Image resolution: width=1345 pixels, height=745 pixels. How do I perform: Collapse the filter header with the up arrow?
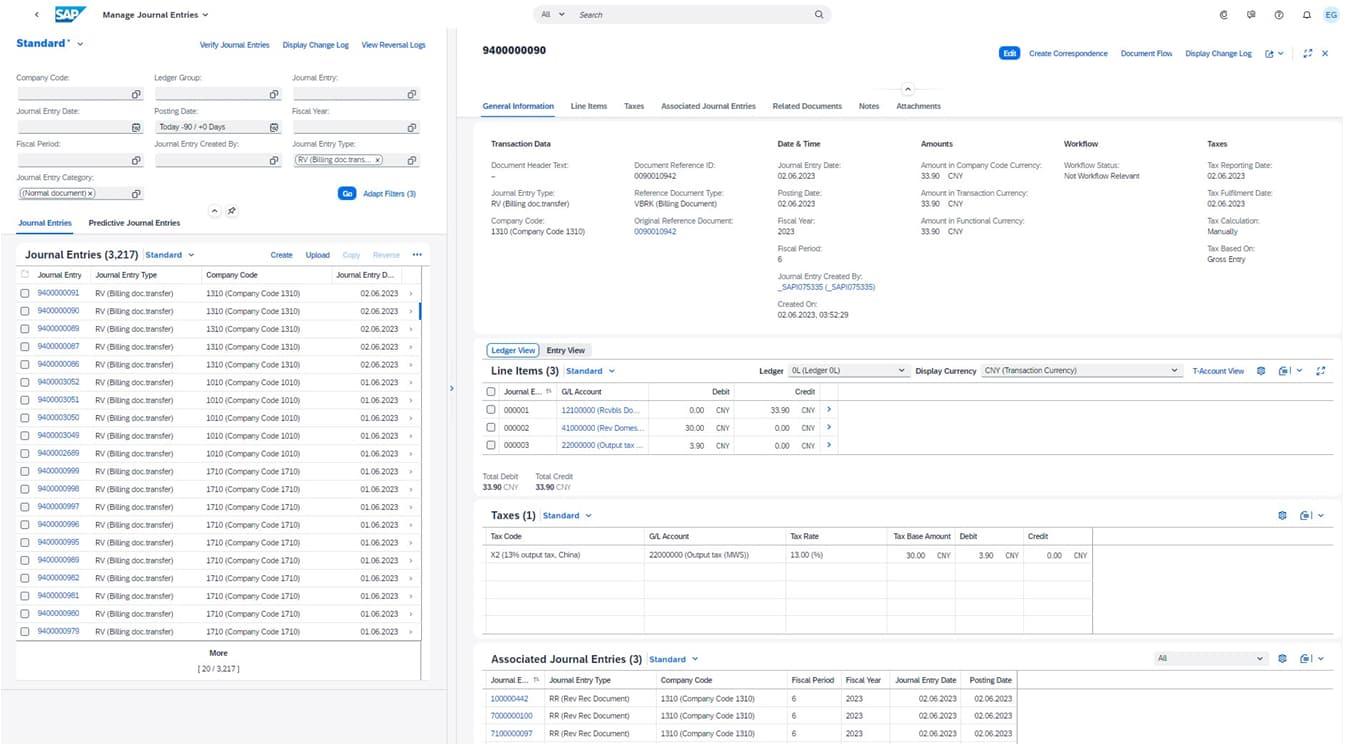click(x=214, y=211)
